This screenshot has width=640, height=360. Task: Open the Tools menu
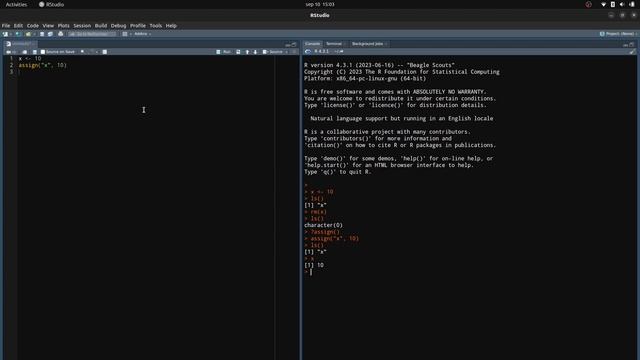tap(156, 25)
